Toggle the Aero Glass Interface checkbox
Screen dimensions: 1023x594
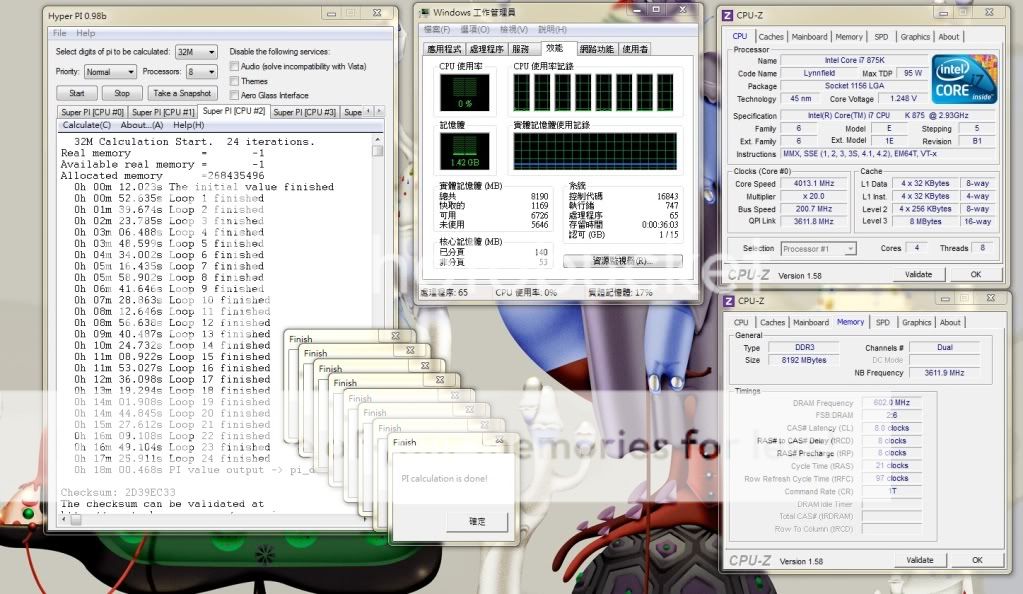234,95
